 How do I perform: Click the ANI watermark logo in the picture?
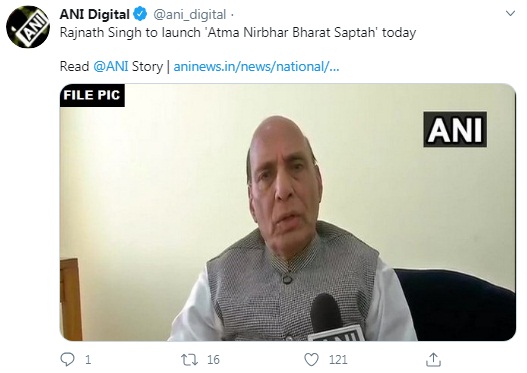coord(455,129)
